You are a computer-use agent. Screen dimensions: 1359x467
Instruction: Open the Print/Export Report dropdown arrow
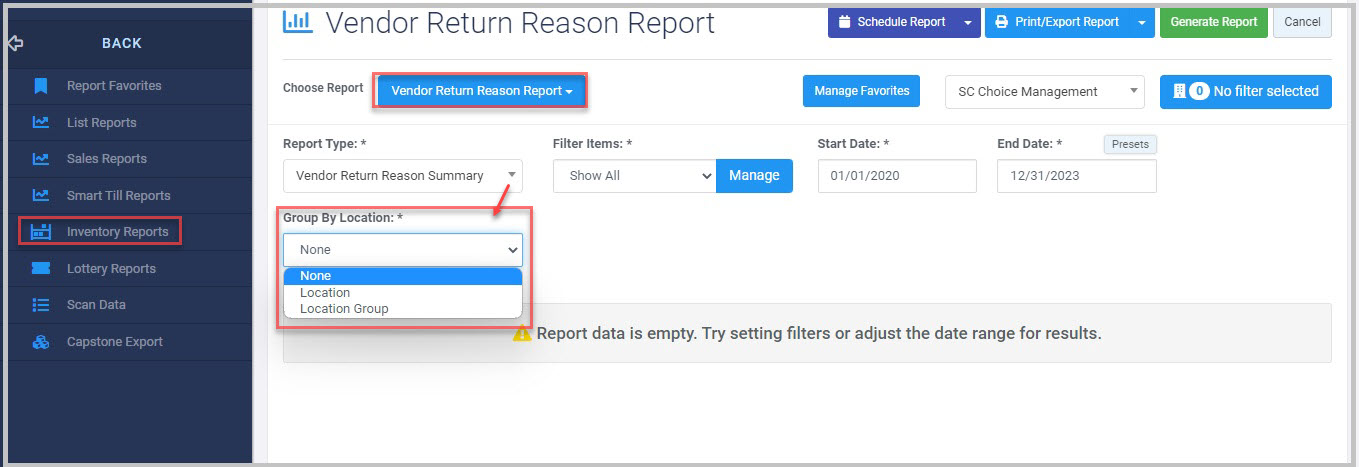click(1143, 22)
